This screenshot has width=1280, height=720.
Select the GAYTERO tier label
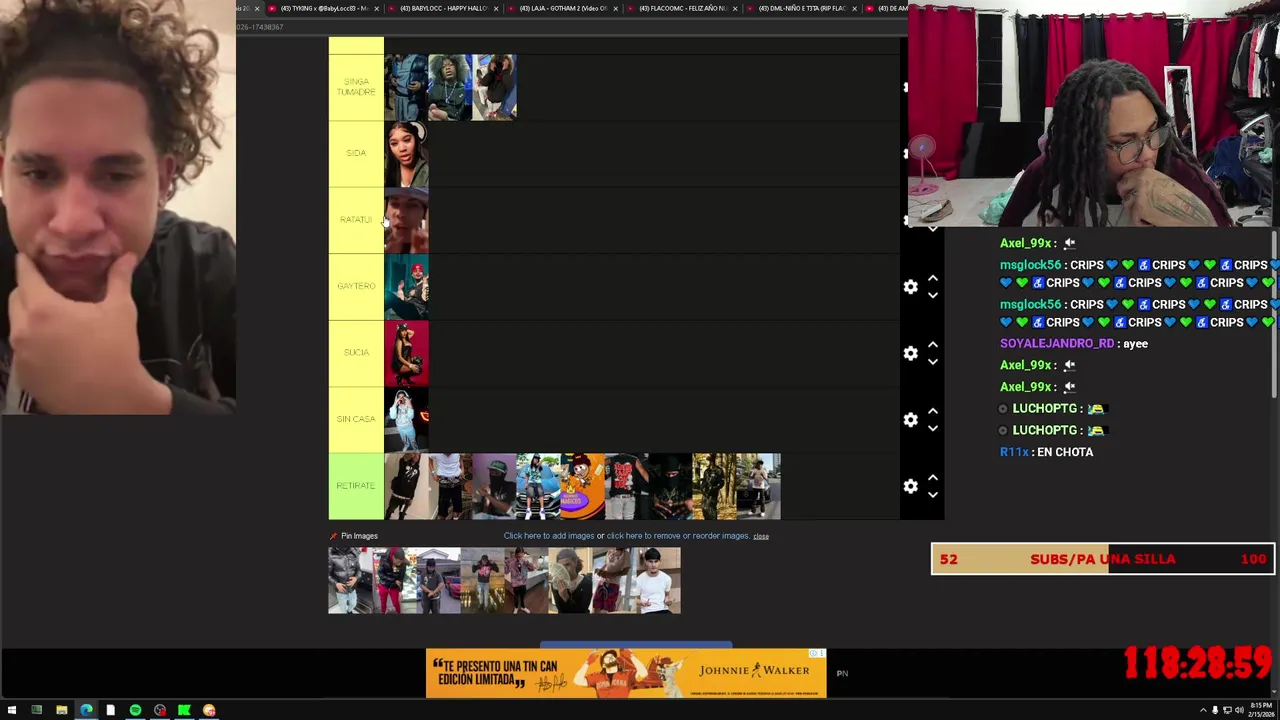[356, 287]
